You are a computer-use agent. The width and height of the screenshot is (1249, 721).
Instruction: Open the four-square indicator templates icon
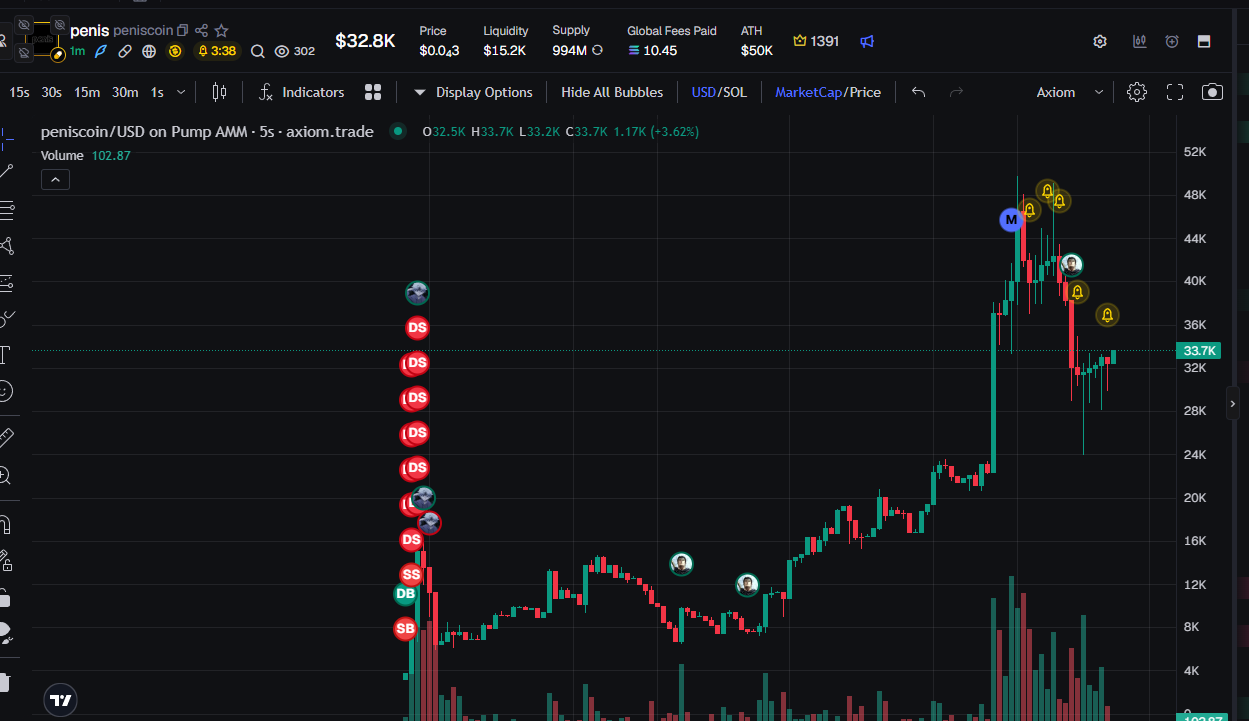point(373,92)
